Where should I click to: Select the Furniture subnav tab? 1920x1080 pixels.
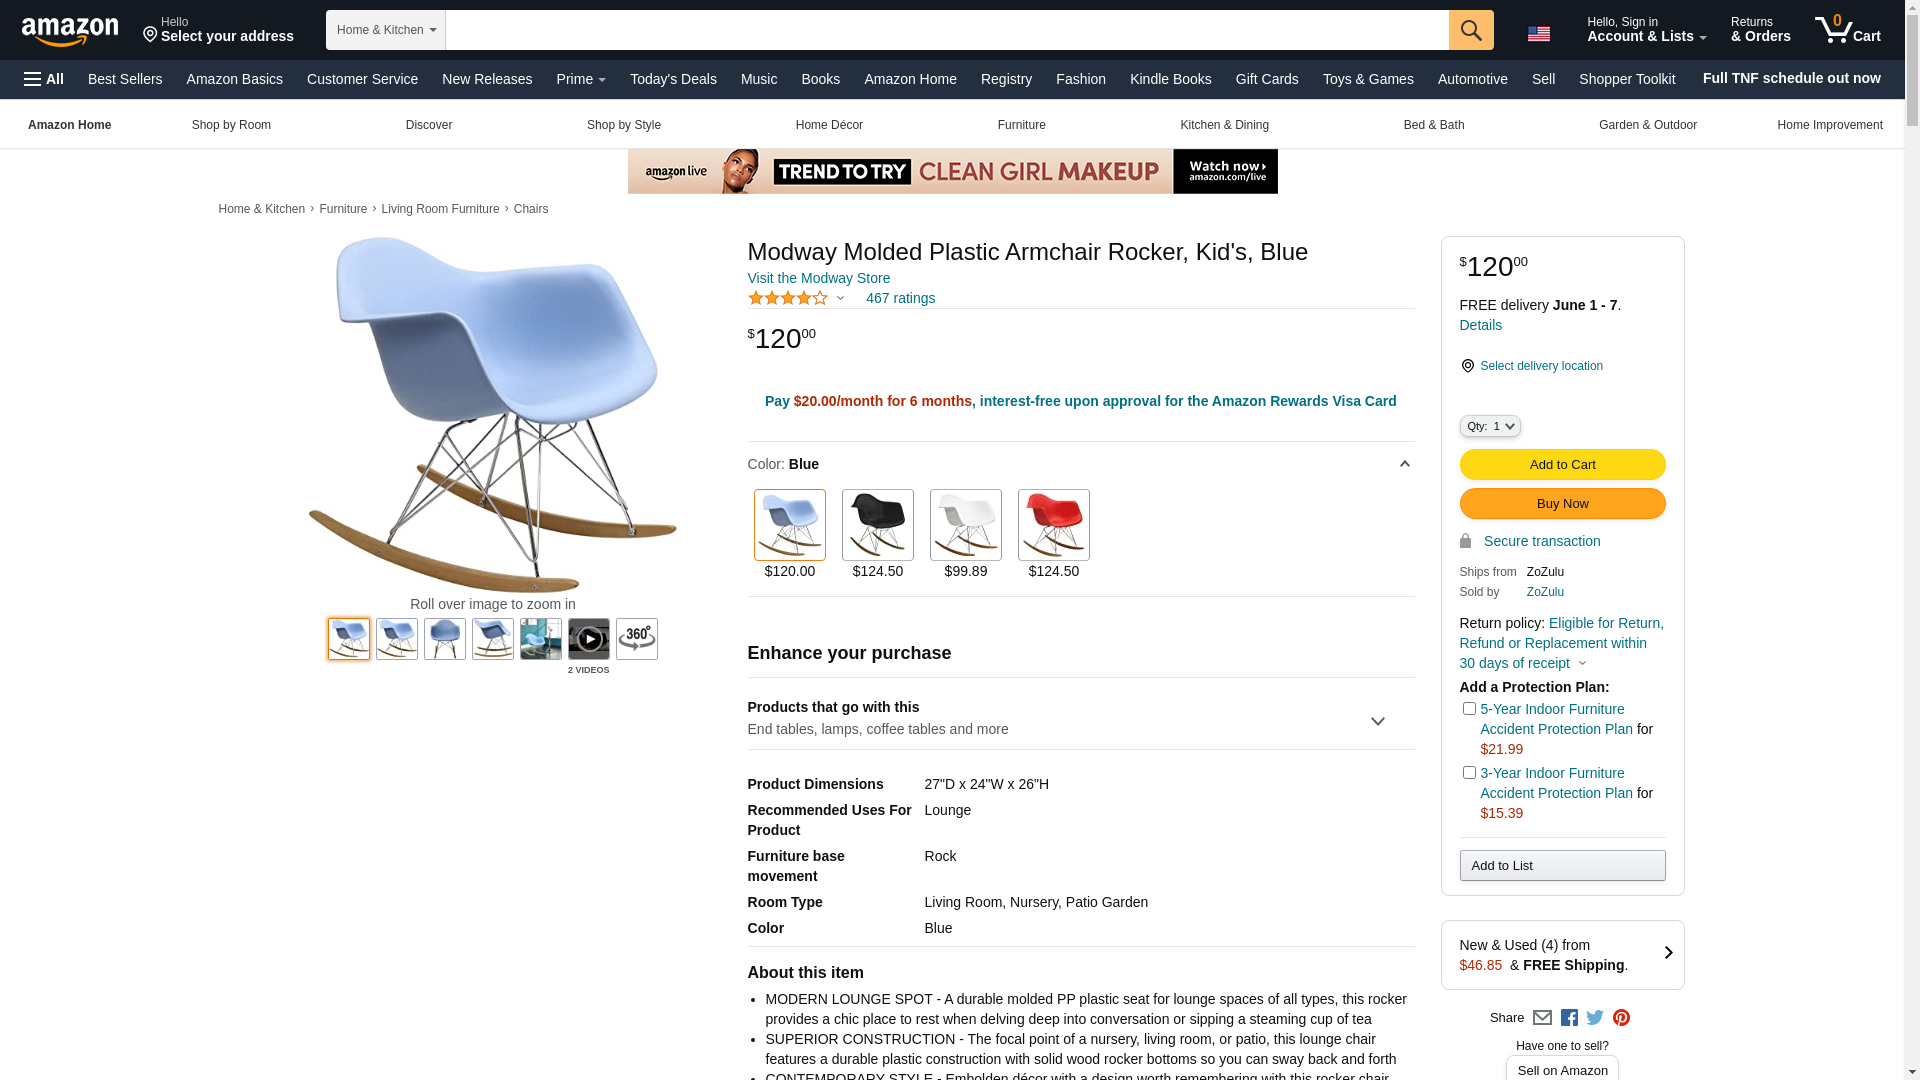coord(1021,125)
